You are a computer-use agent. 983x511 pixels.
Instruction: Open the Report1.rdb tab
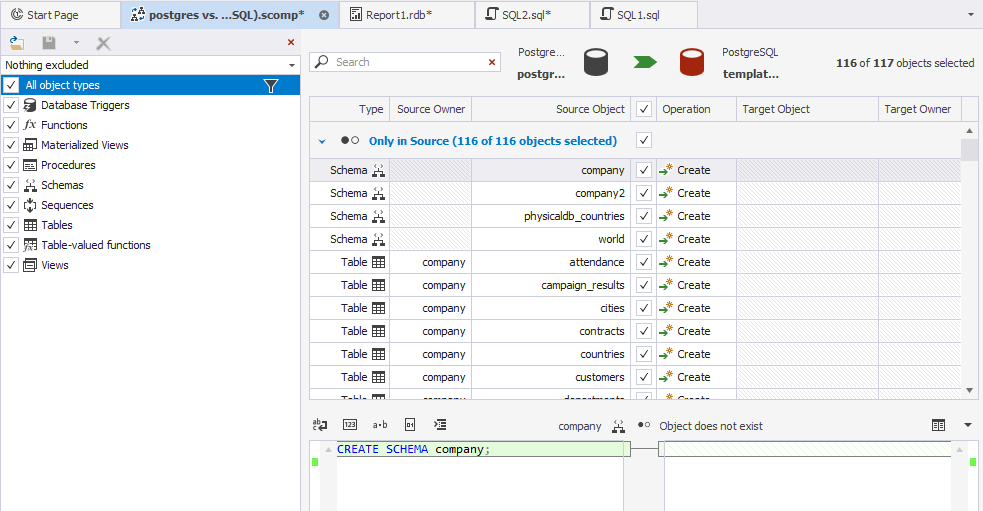tap(407, 14)
